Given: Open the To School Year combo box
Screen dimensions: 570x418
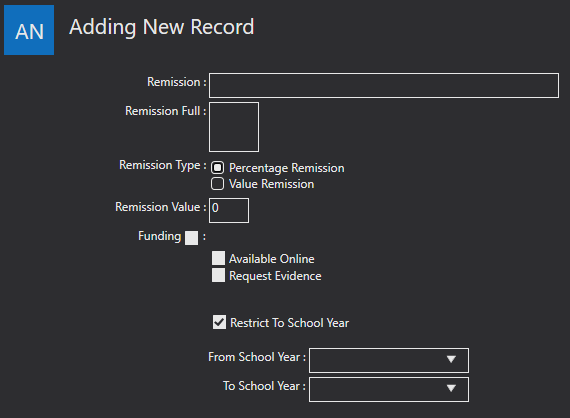Looking at the screenshot, I should point(389,390).
